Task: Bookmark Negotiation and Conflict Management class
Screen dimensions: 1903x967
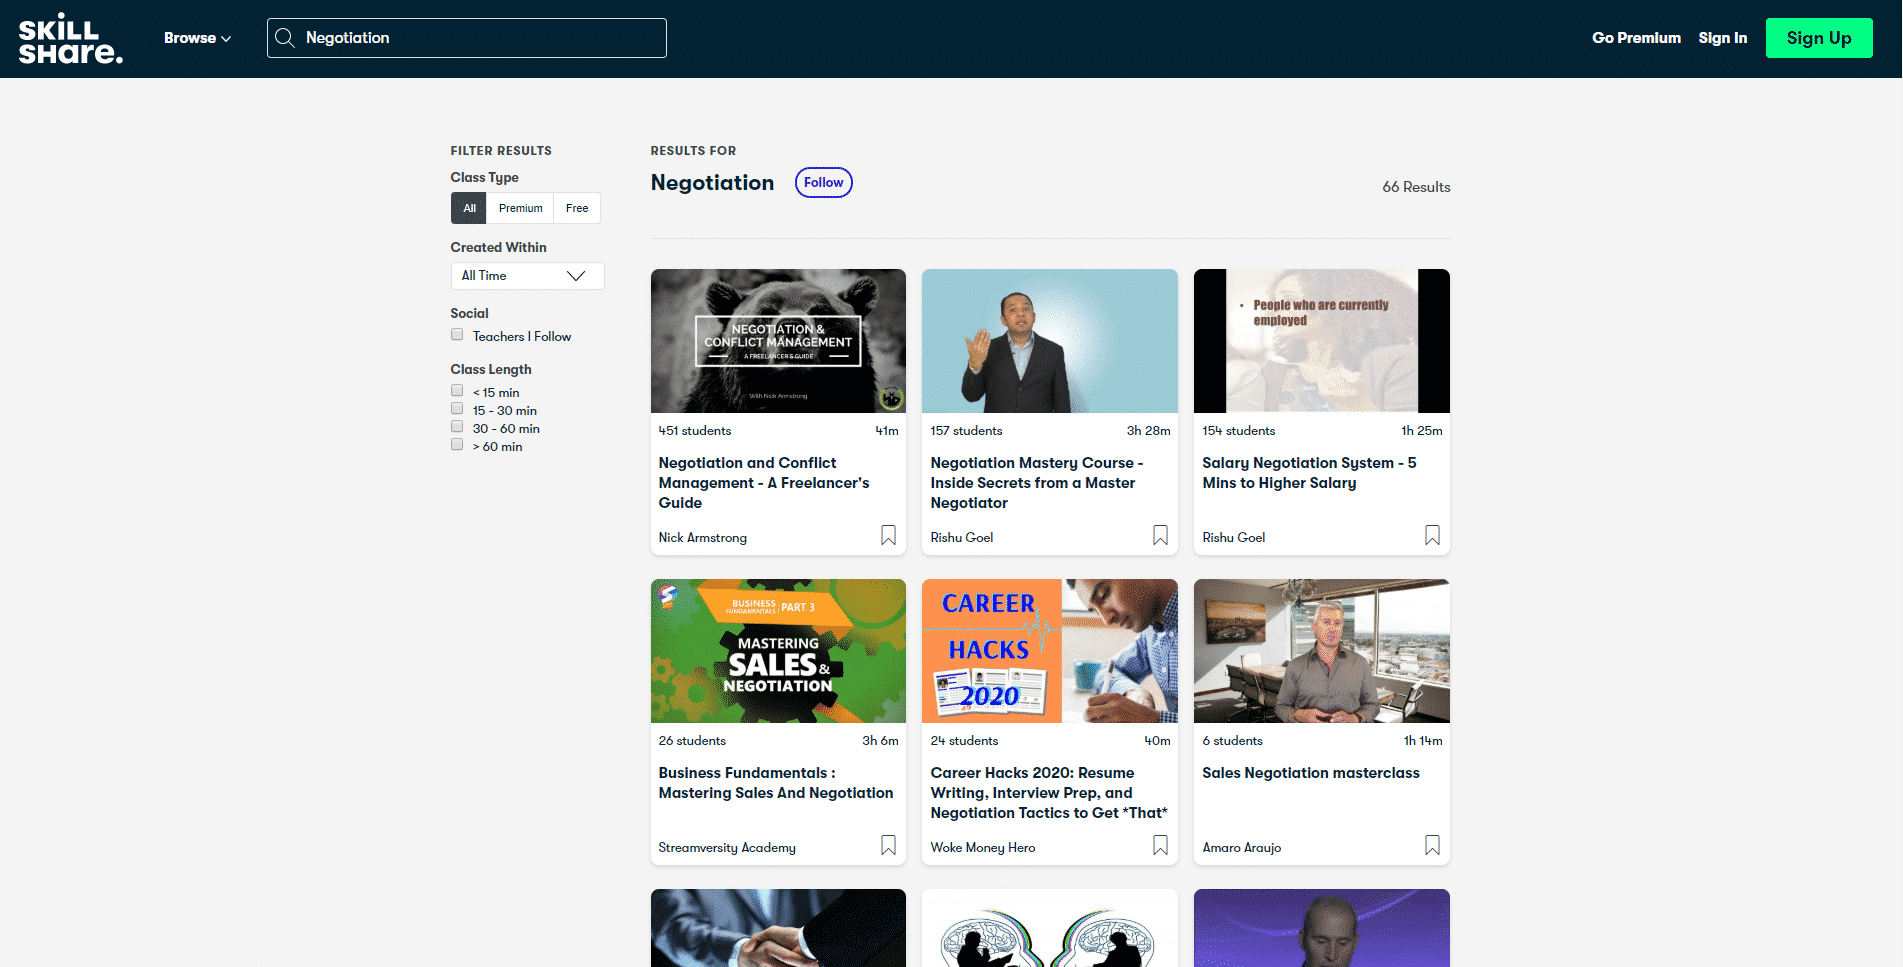Action: pos(888,536)
